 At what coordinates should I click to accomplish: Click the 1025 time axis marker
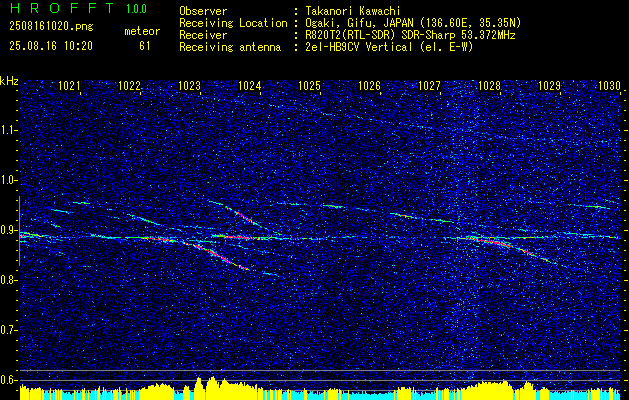310,85
